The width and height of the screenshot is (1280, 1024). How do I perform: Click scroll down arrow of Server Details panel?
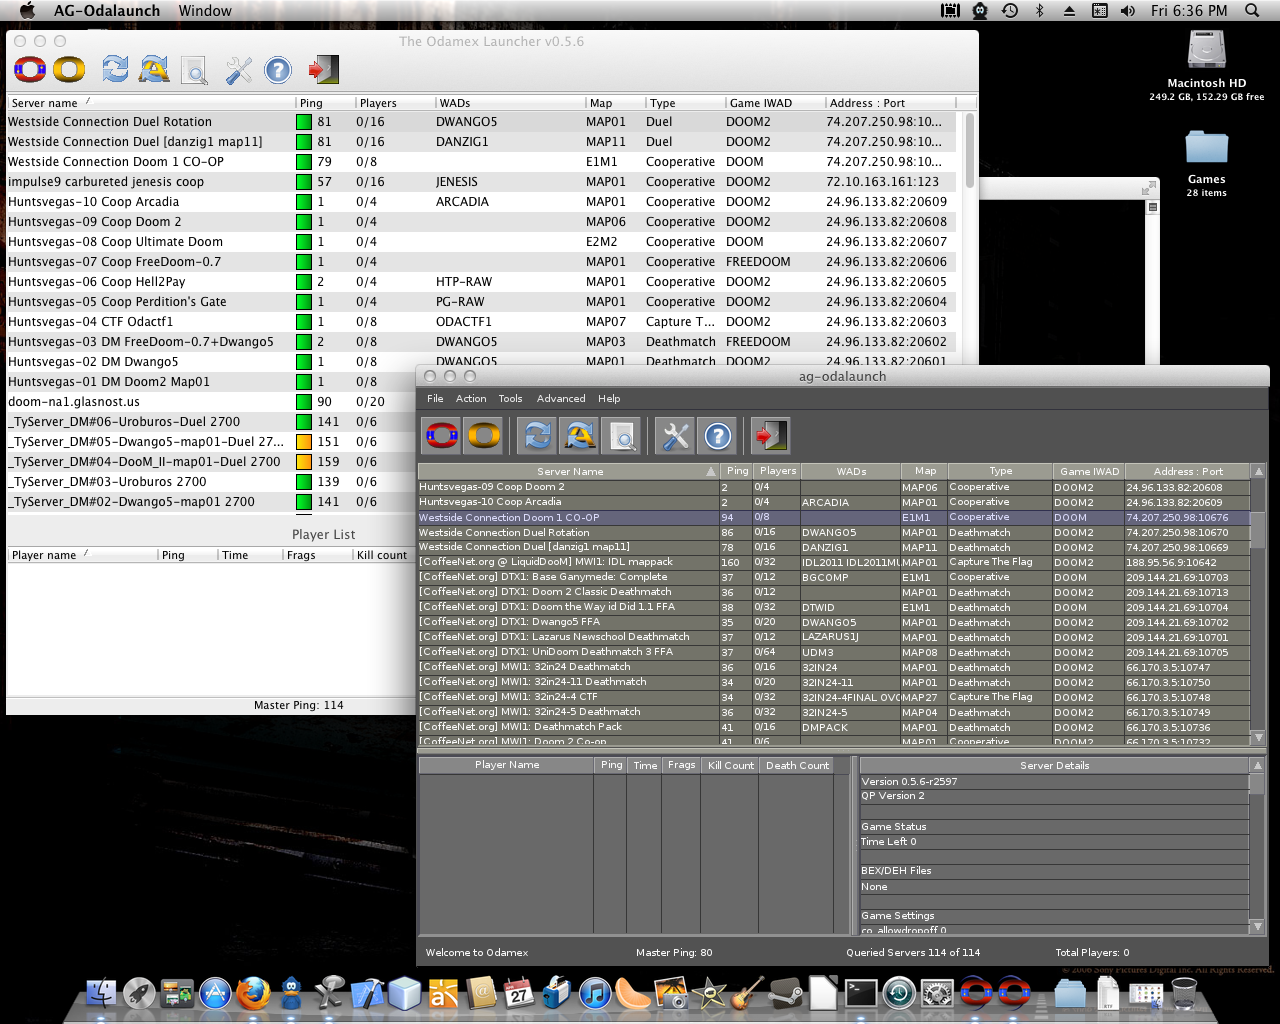(1257, 927)
